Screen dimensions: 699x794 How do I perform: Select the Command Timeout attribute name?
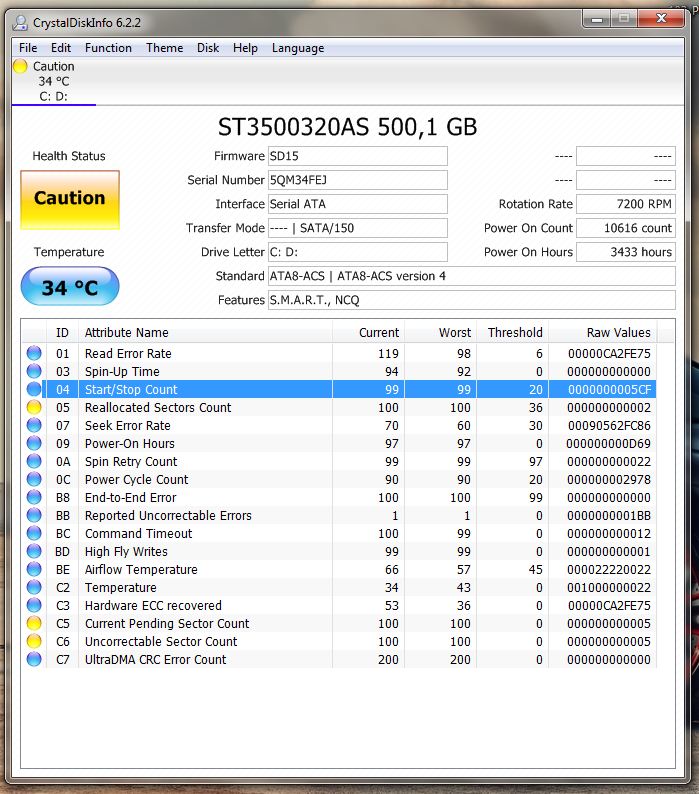(x=139, y=533)
